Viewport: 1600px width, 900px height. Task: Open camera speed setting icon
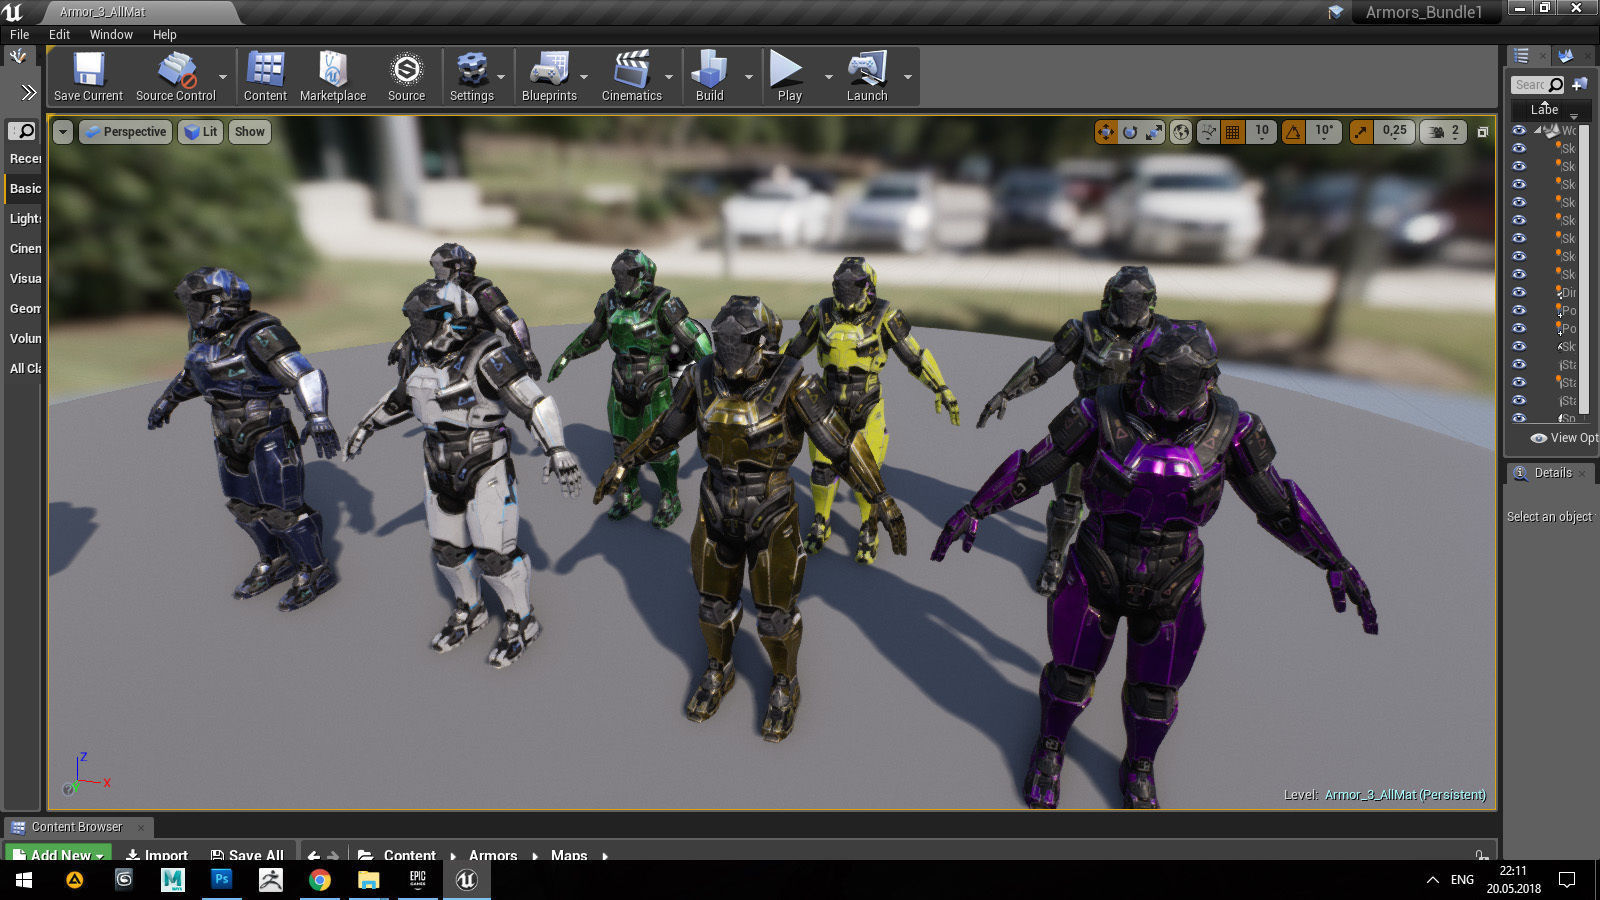(x=1436, y=132)
